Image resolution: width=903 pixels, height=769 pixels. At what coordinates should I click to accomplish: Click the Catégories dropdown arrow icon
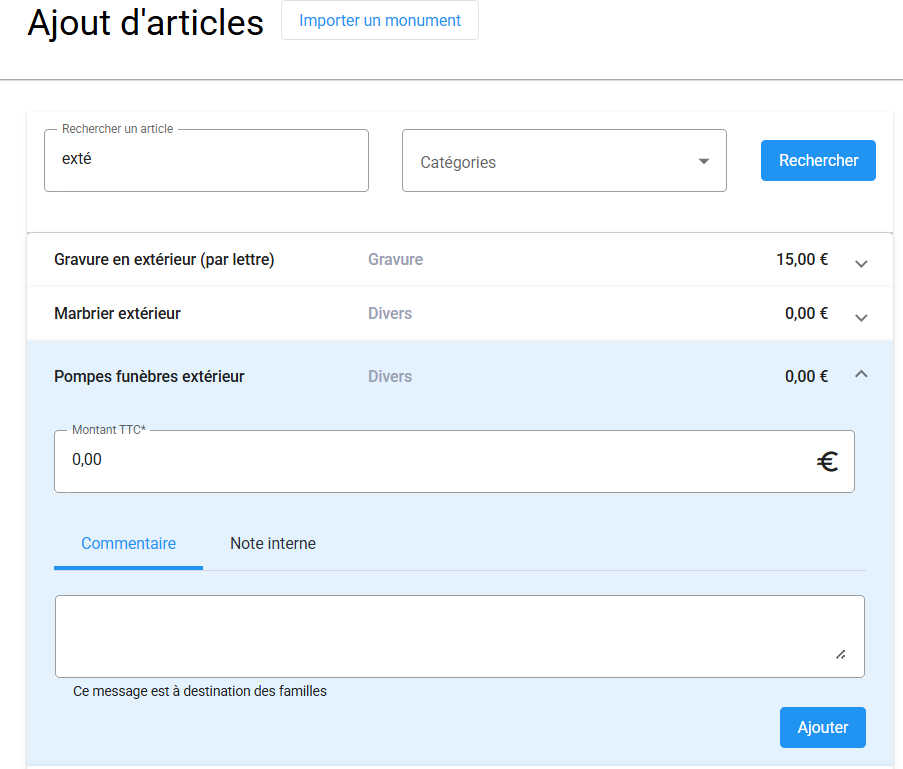click(x=704, y=161)
